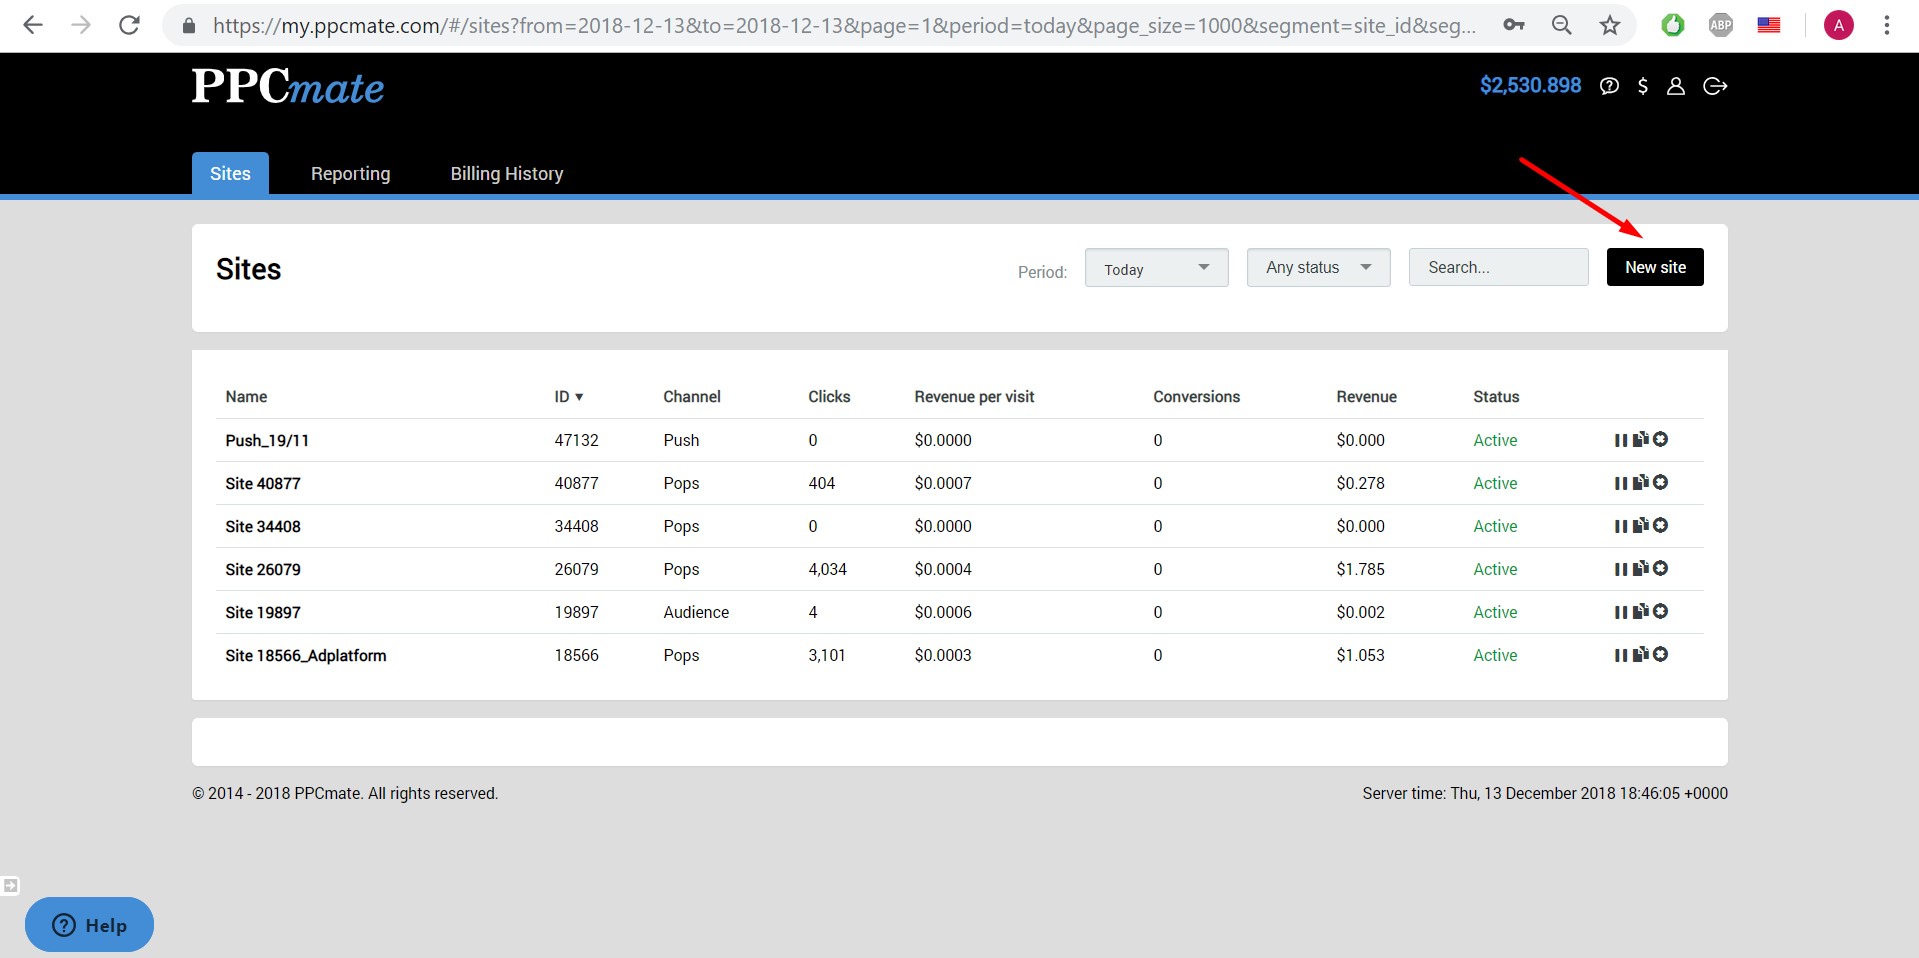Click the Adblock Plus extension icon
Screen dimensions: 1919x958
click(x=1720, y=25)
